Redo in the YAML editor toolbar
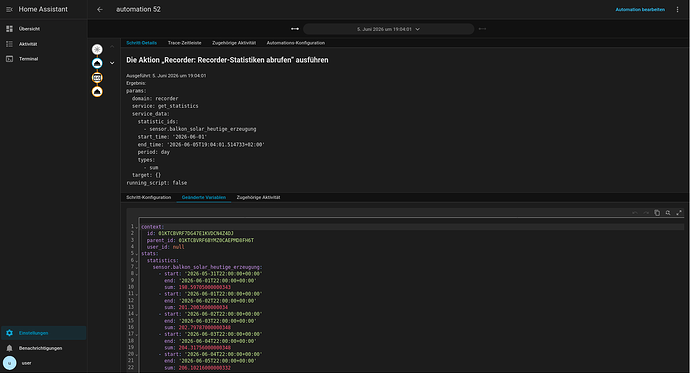Screen dimensions: 690x373 pyautogui.click(x=646, y=213)
